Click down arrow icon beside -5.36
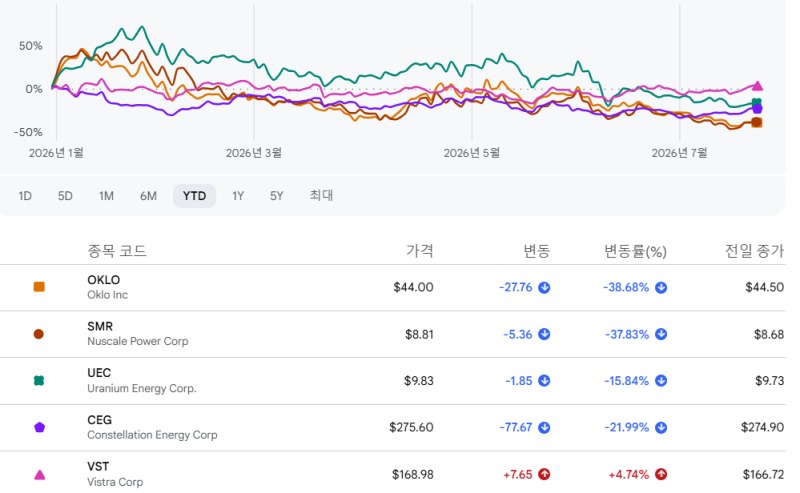This screenshot has width=800, height=493. (x=544, y=334)
